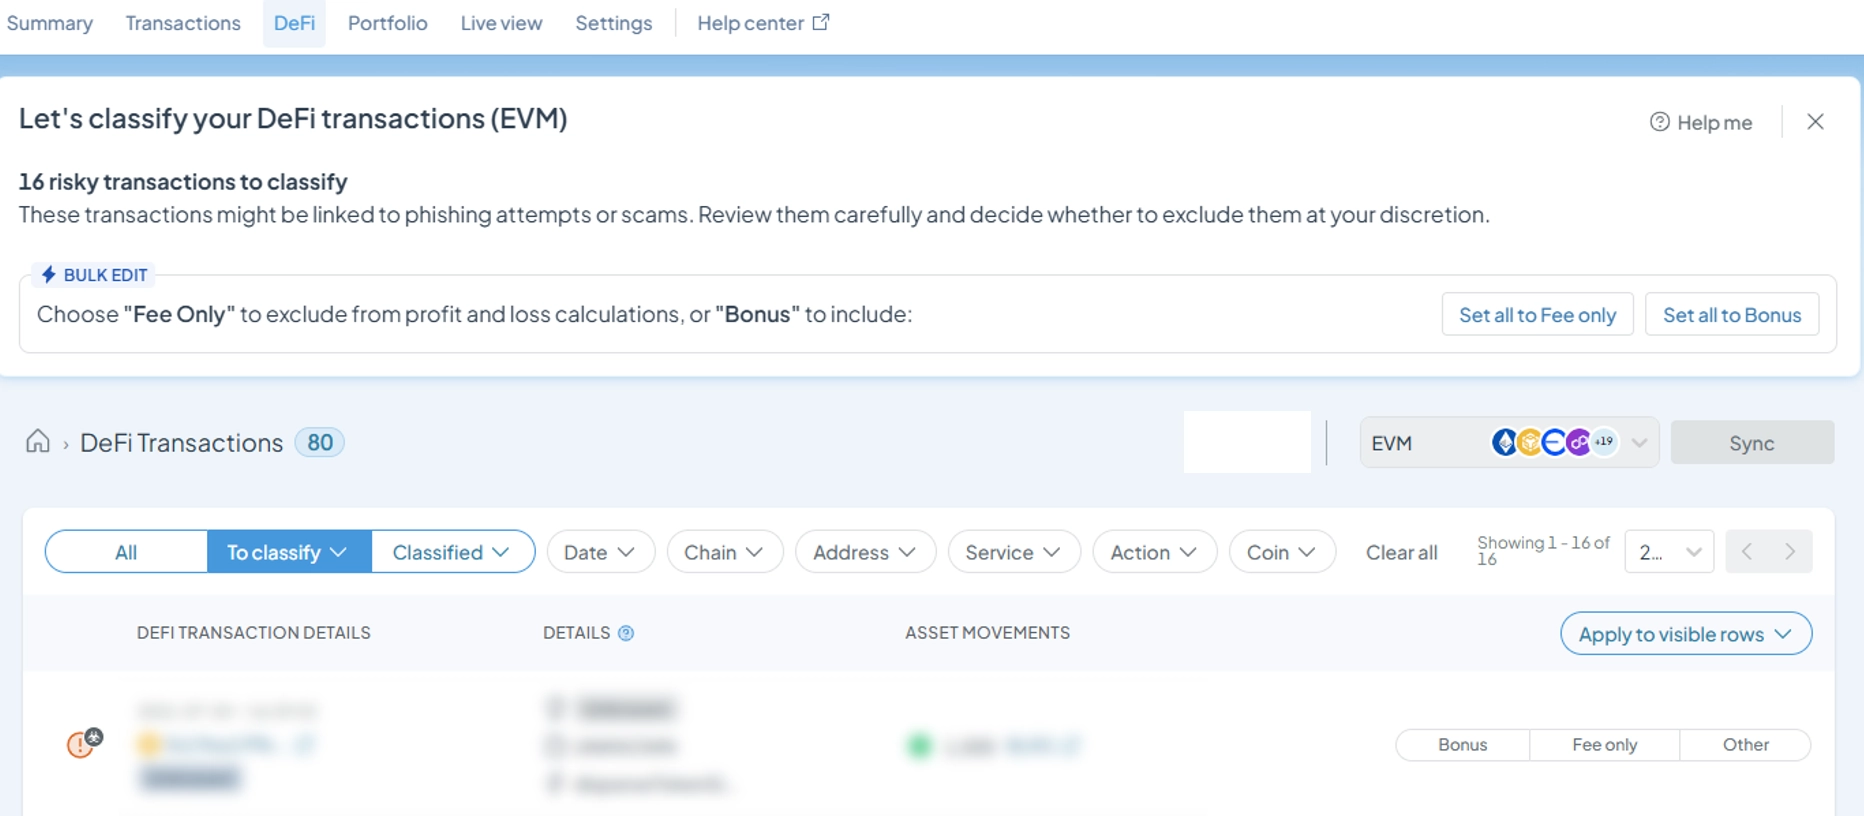Click the purple Polygon chain icon
Screen dimensions: 1864x816
pyautogui.click(x=1578, y=442)
